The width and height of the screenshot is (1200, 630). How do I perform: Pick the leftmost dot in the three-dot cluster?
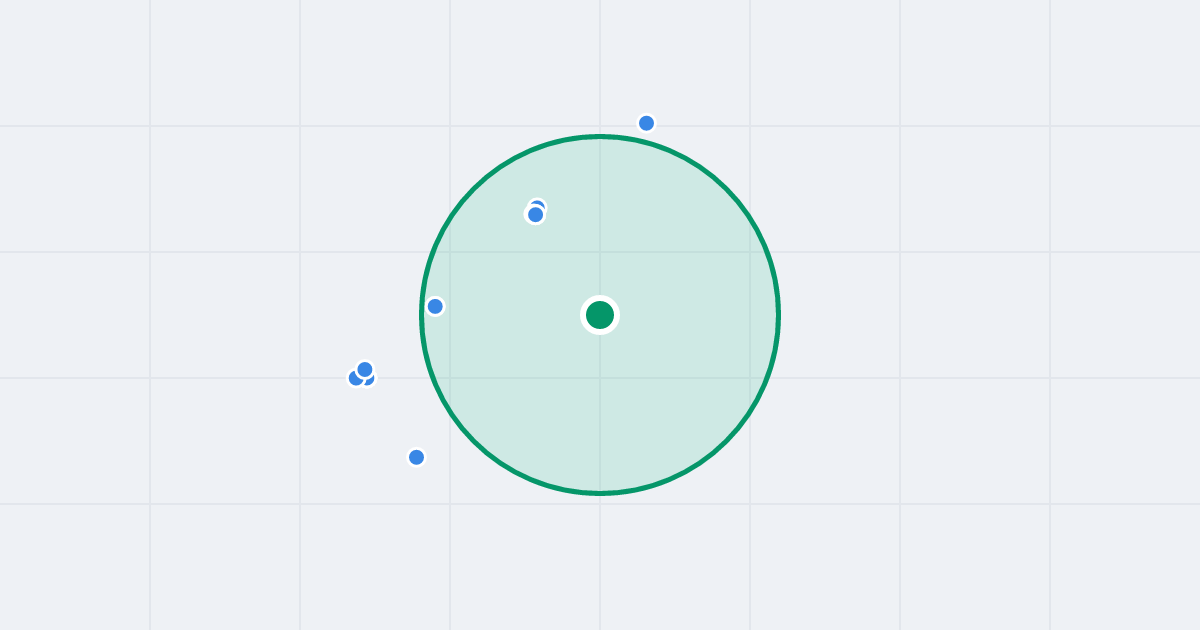click(355, 378)
